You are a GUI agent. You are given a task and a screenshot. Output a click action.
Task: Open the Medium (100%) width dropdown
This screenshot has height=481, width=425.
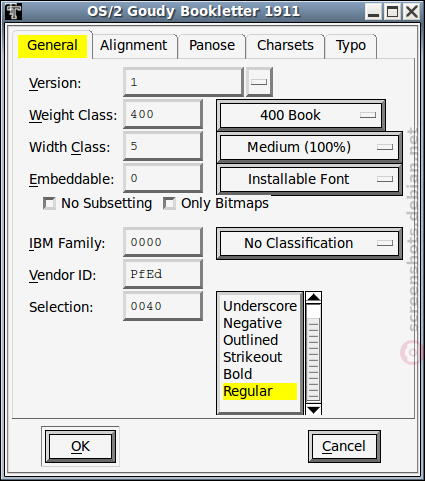(309, 147)
